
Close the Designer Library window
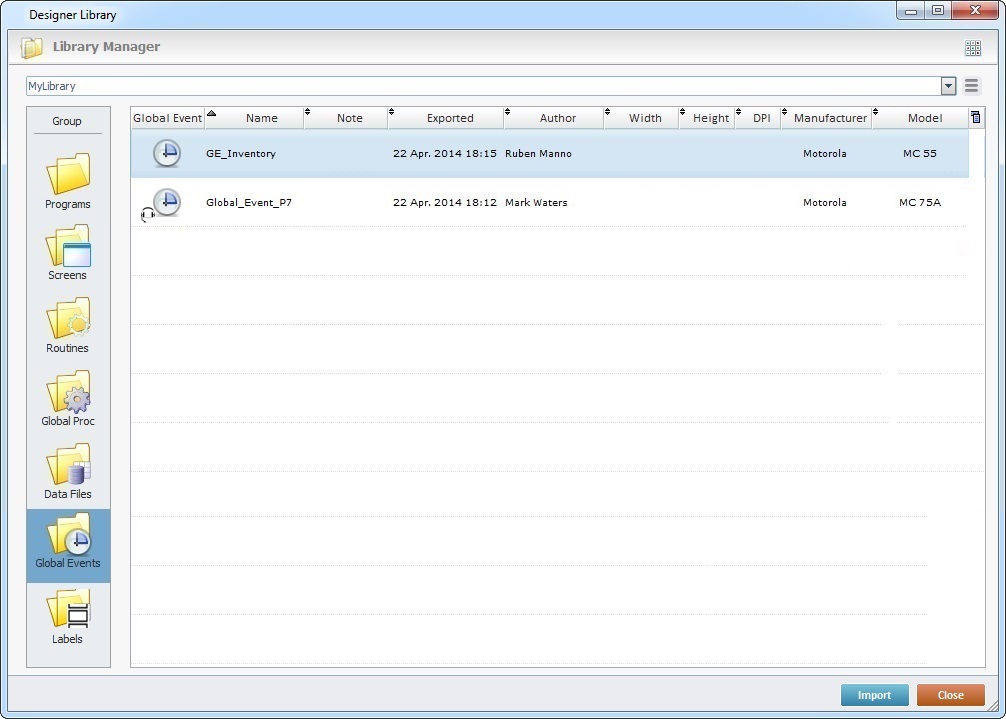click(x=975, y=10)
